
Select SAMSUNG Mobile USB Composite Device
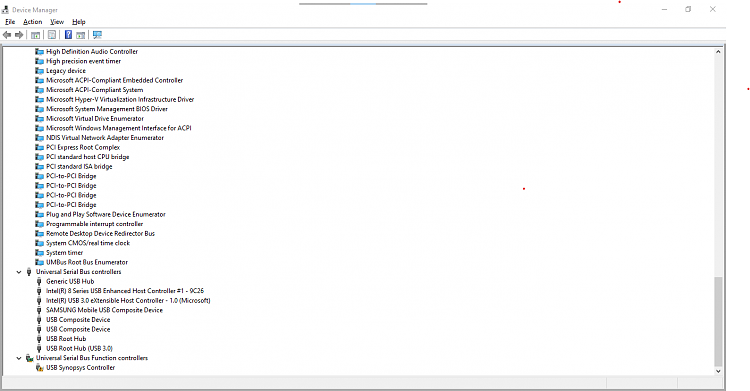pyautogui.click(x=104, y=310)
